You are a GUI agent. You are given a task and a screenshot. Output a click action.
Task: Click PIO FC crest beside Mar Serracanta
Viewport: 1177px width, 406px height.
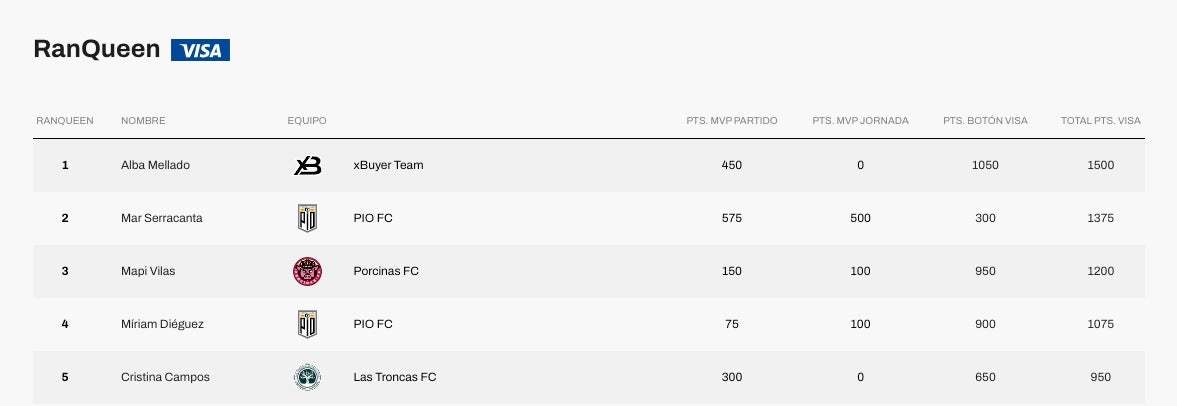coord(307,218)
